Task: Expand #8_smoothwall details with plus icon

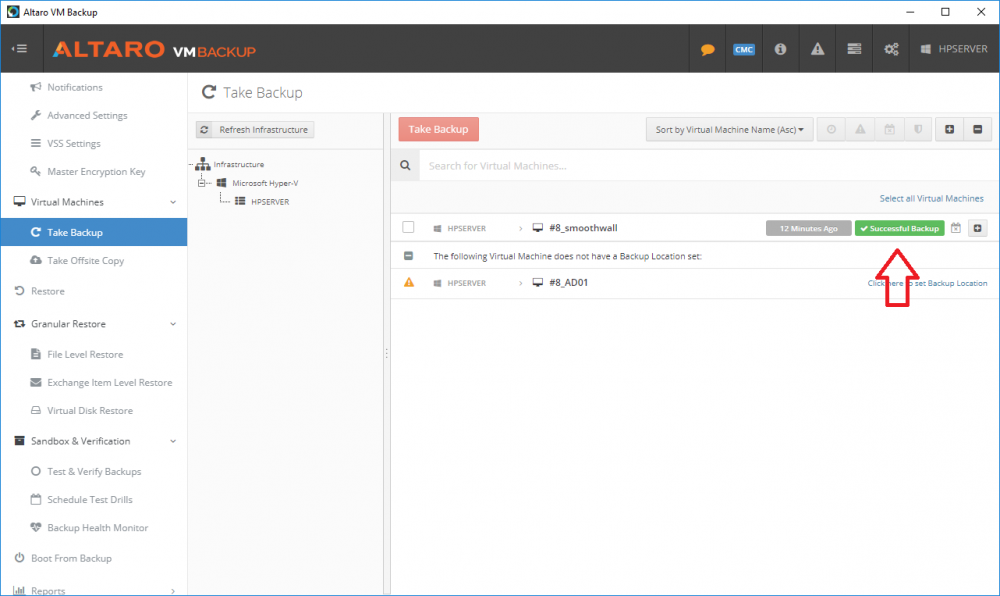Action: pos(977,228)
